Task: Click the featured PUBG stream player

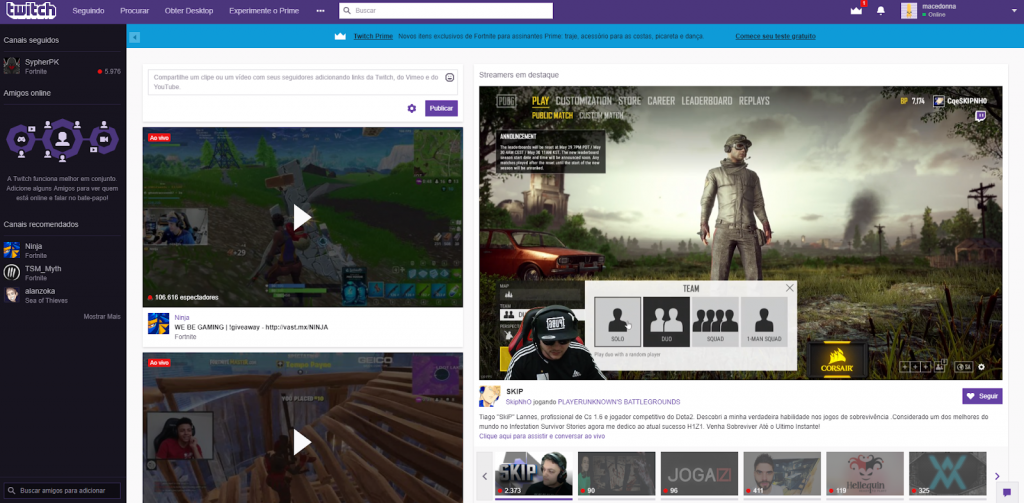Action: pyautogui.click(x=741, y=233)
